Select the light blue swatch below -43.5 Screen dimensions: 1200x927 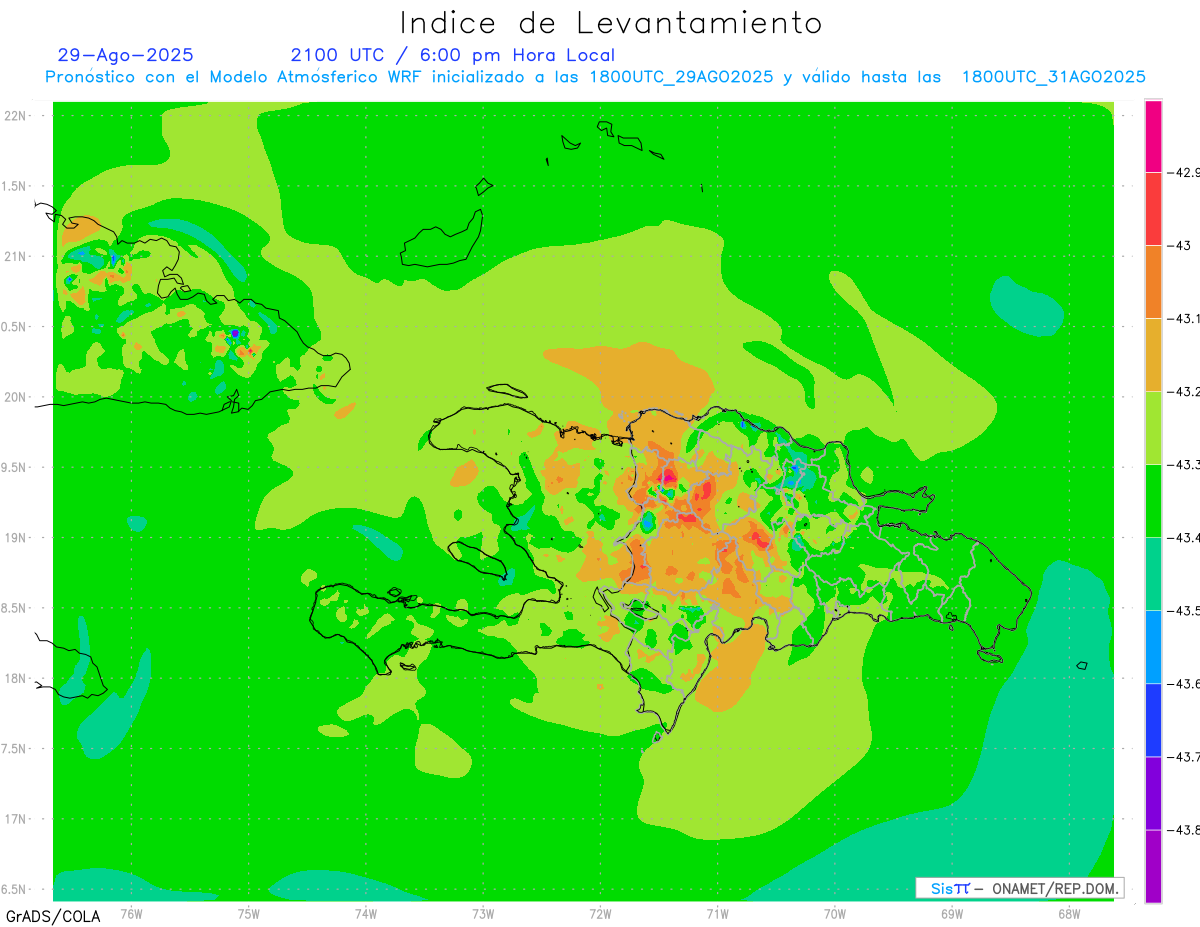[1153, 647]
